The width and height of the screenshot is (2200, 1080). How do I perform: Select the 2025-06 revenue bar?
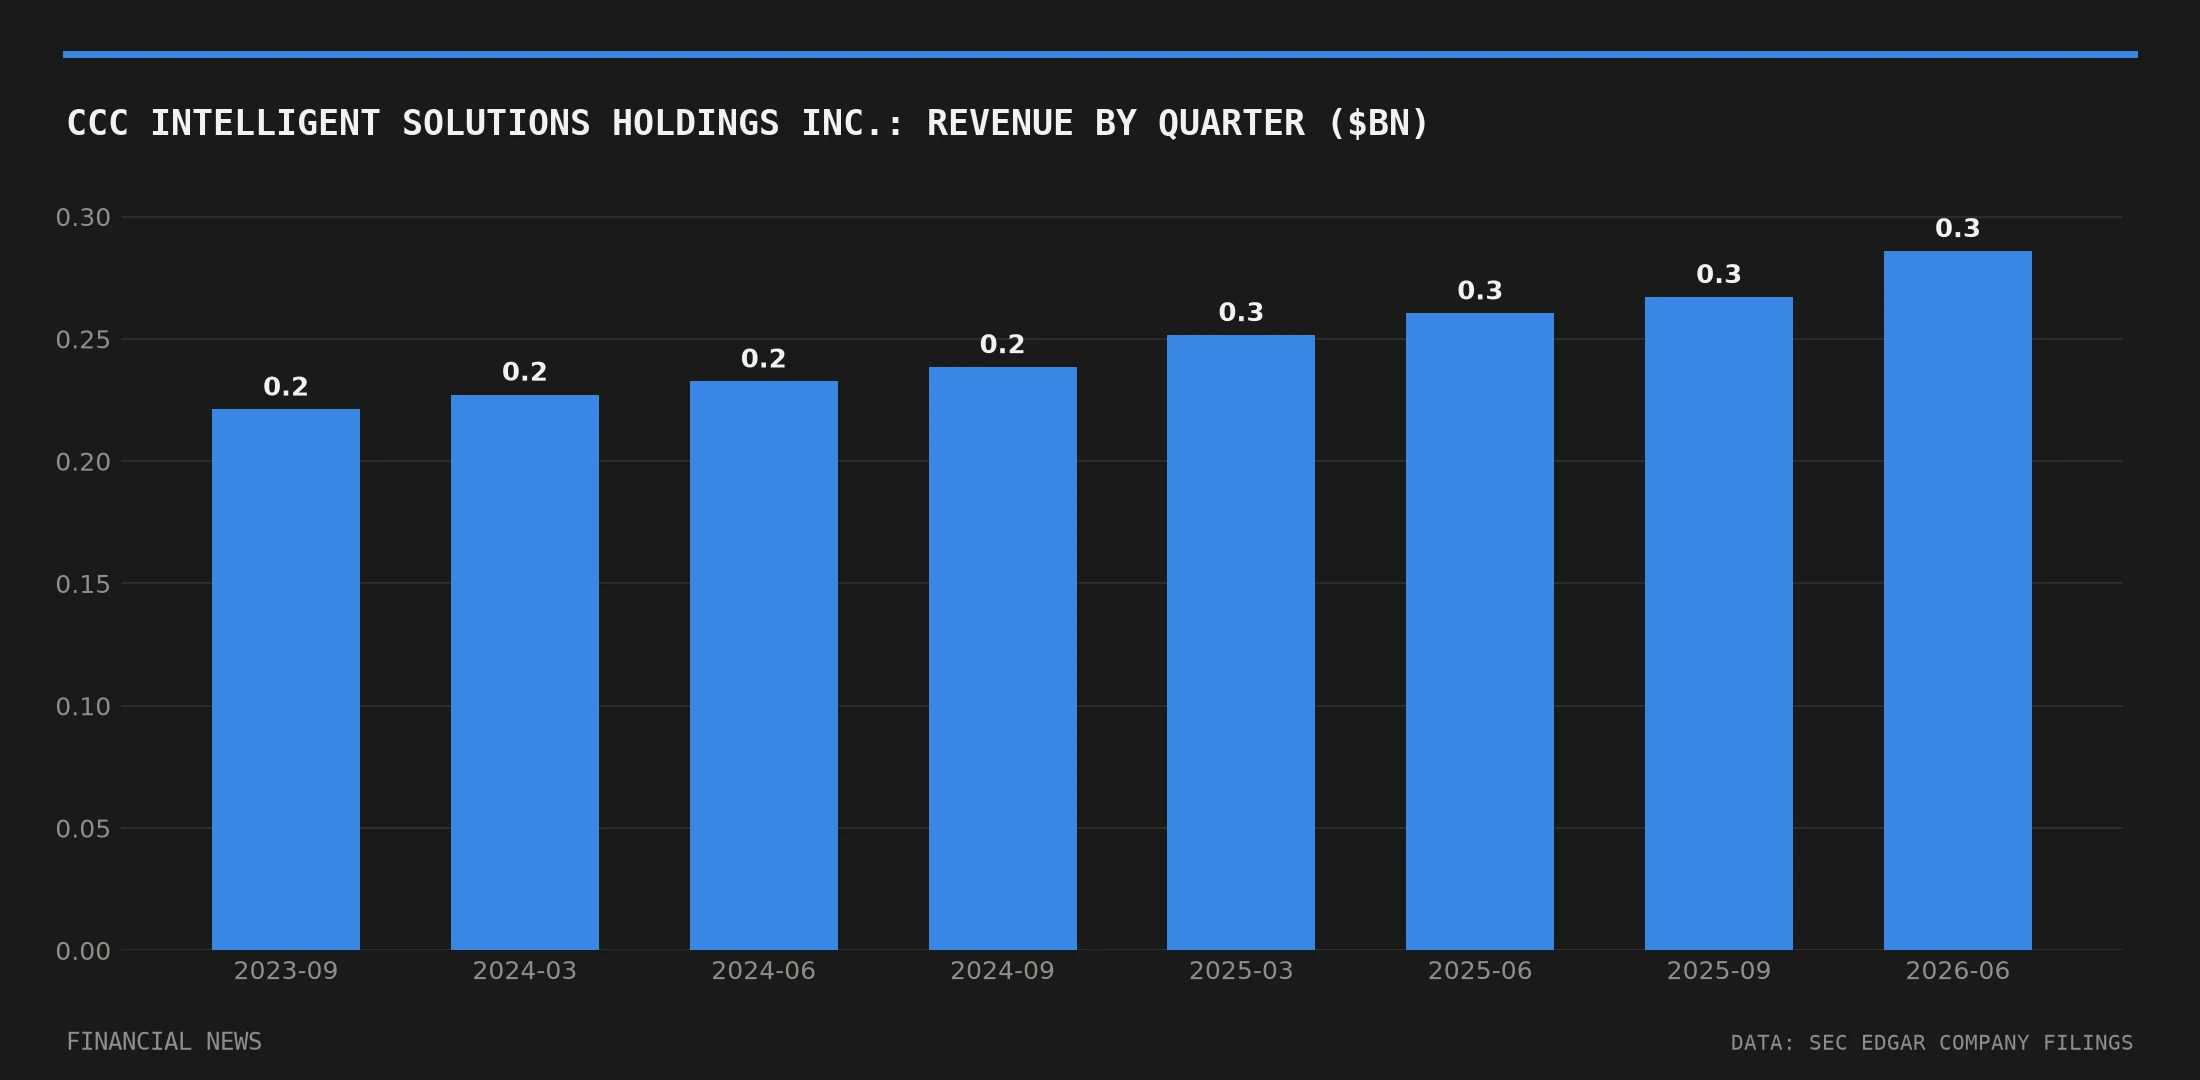pos(1480,631)
